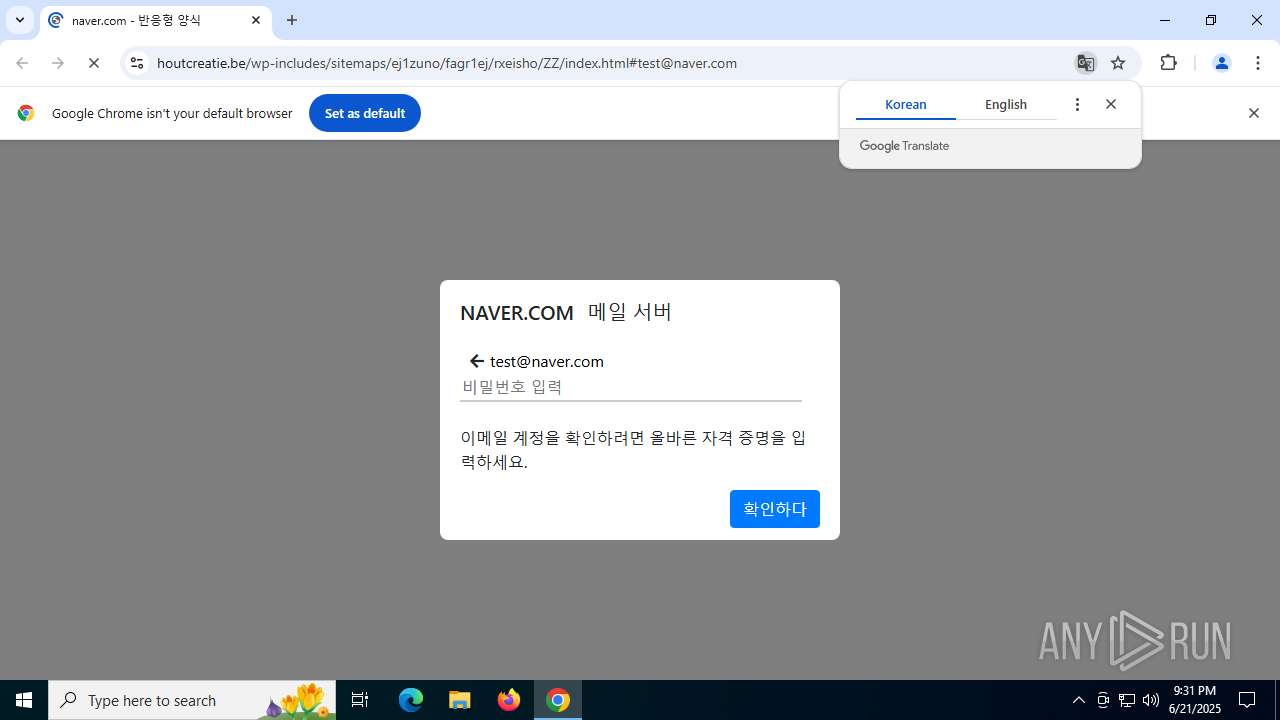Screen dimensions: 1280x720
Task: Open the Google Translate icon in address bar
Action: point(1085,63)
